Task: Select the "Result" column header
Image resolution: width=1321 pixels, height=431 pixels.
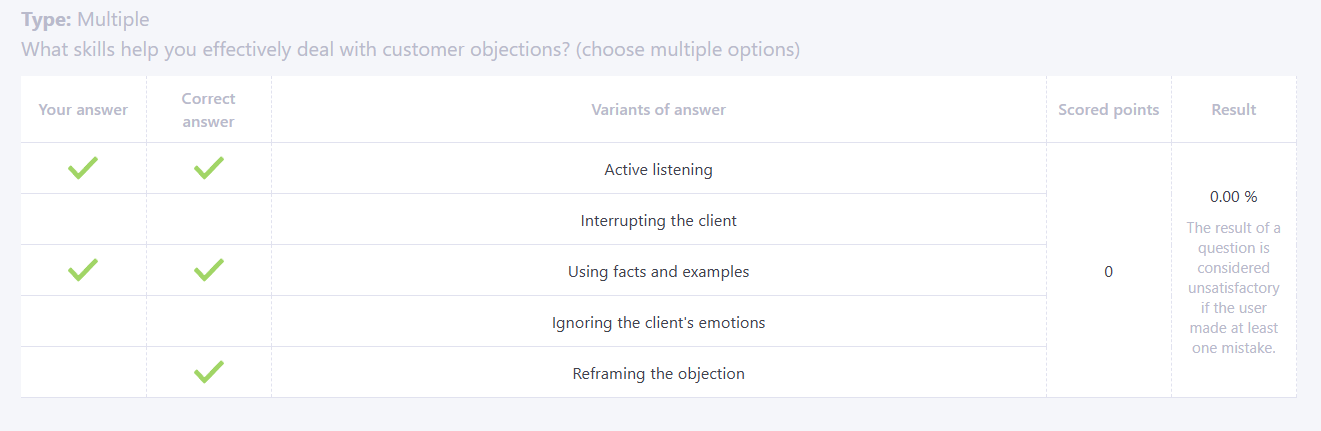Action: [1233, 110]
